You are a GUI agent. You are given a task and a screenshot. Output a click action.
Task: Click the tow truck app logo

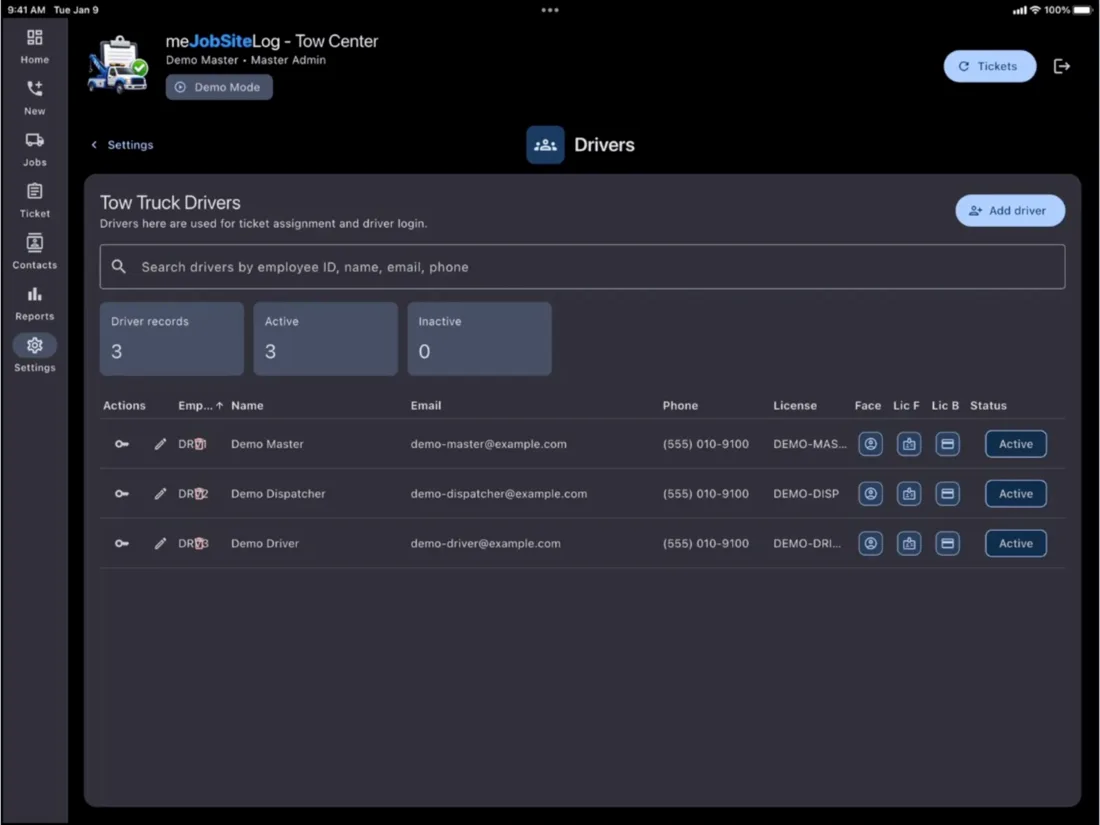(x=118, y=65)
